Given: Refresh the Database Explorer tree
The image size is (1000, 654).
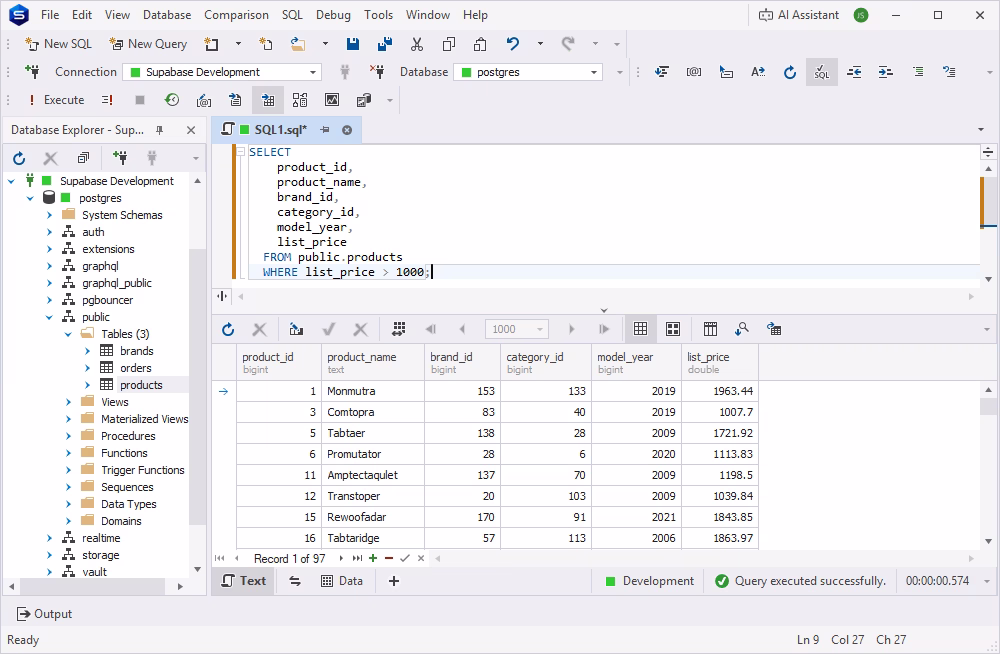Looking at the screenshot, I should 19,158.
